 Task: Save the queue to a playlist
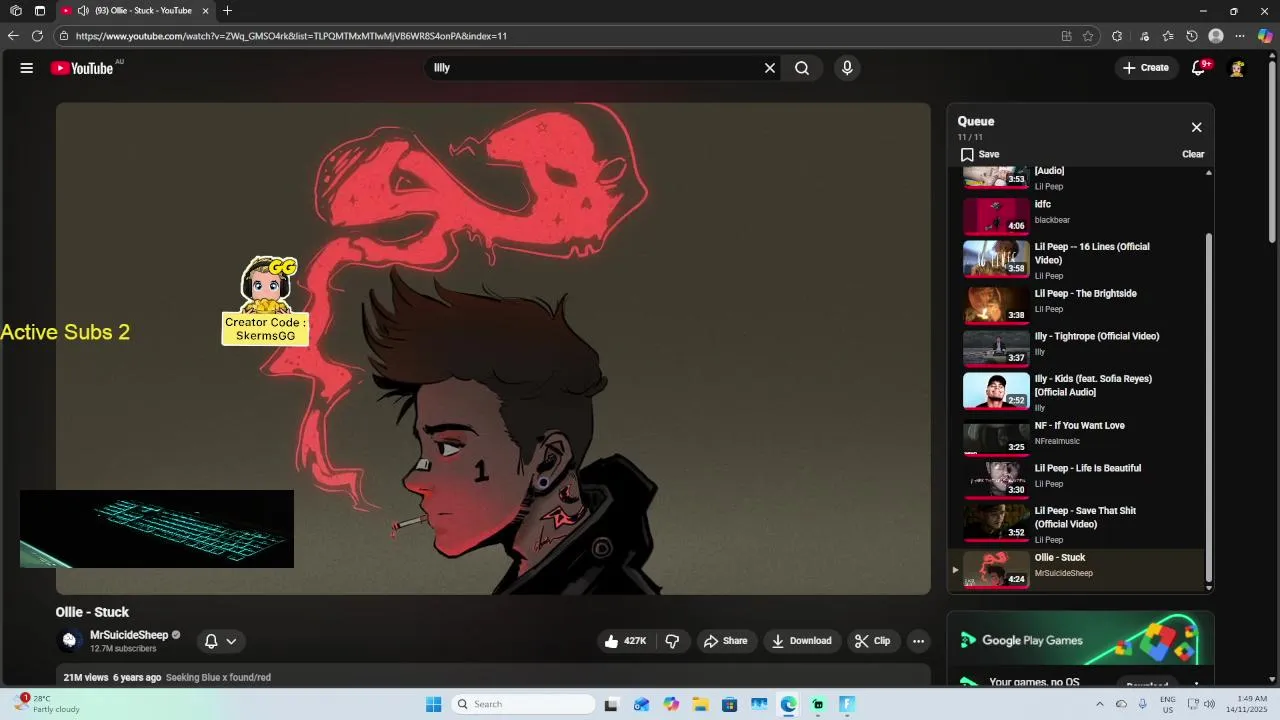980,154
